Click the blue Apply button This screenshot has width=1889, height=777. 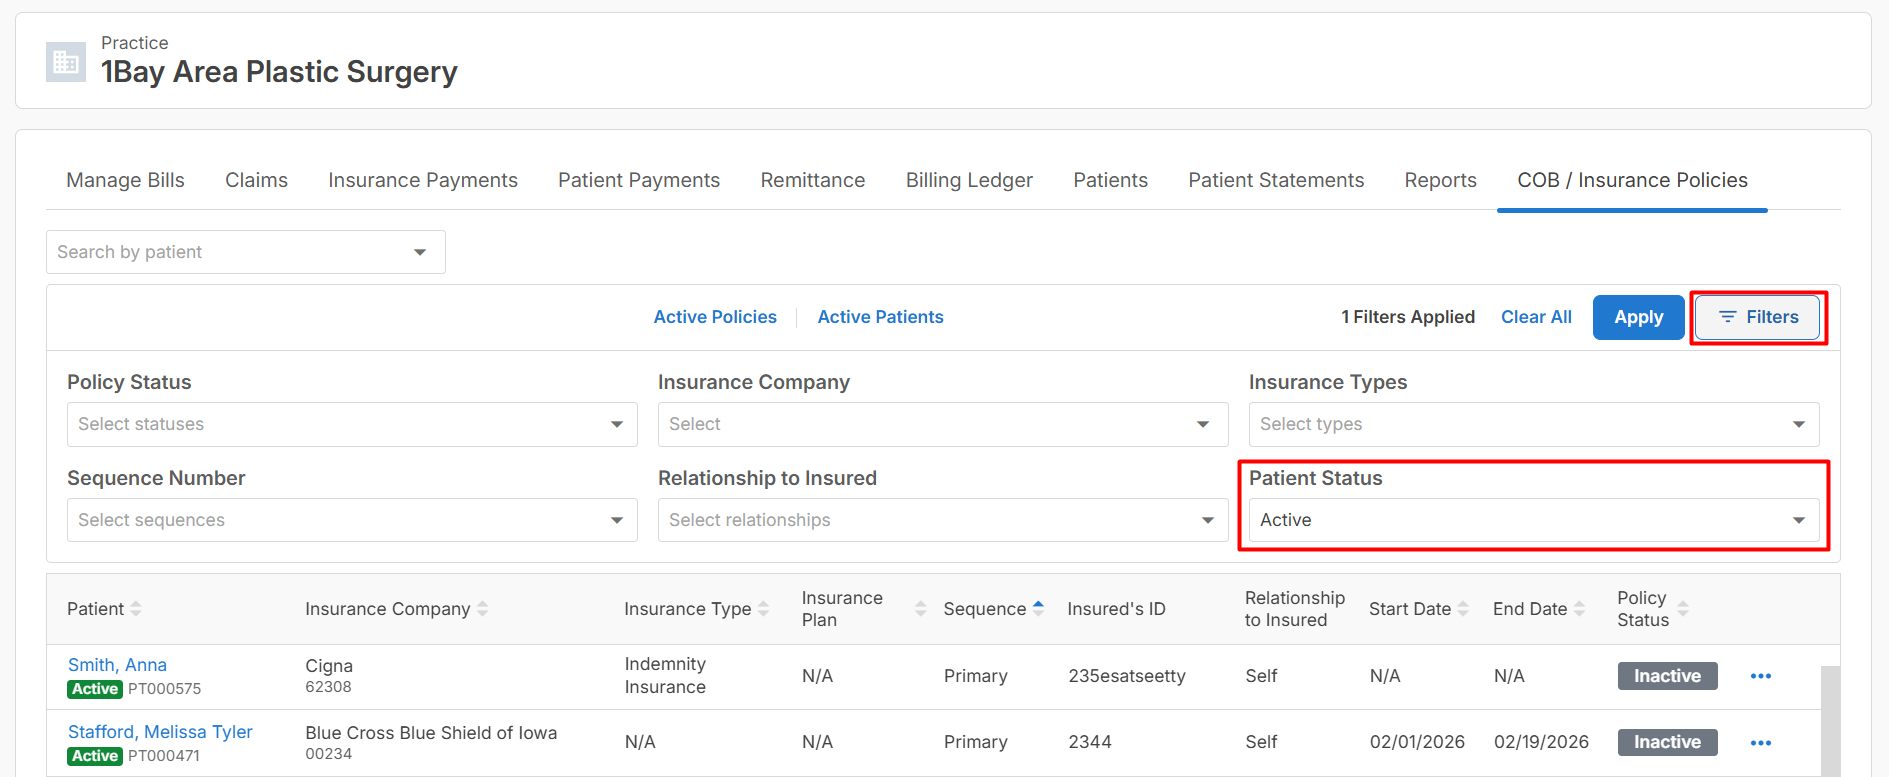[1638, 317]
